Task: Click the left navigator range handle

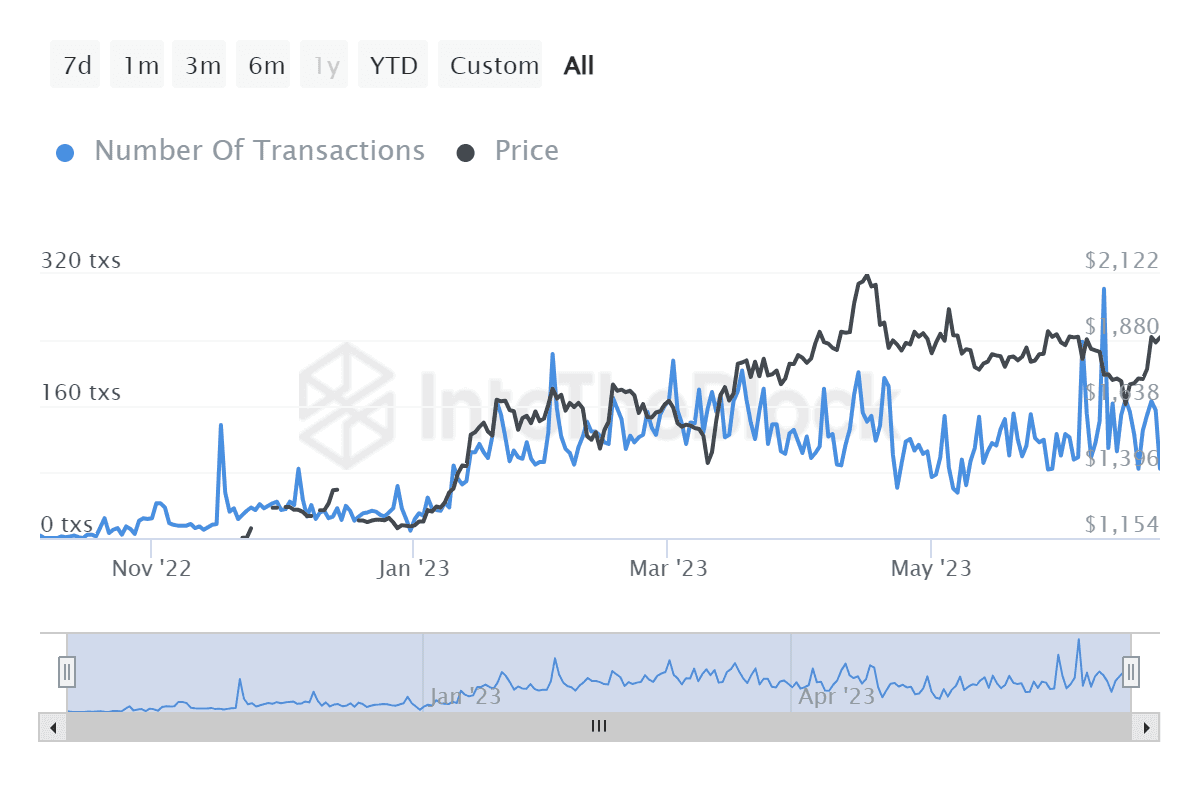Action: (67, 671)
